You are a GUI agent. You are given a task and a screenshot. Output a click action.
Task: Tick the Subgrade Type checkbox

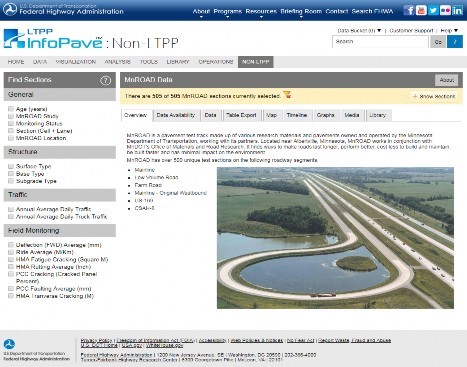(11, 181)
